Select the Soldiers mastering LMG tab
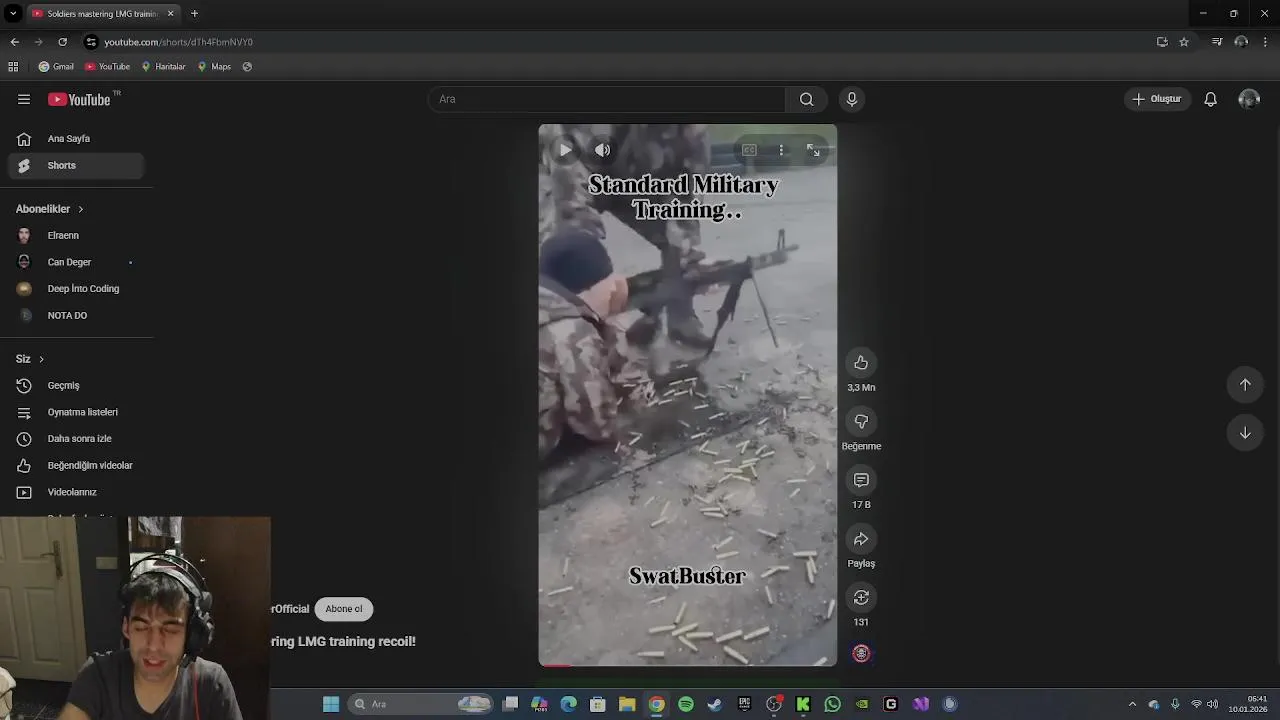The image size is (1280, 720). (103, 14)
